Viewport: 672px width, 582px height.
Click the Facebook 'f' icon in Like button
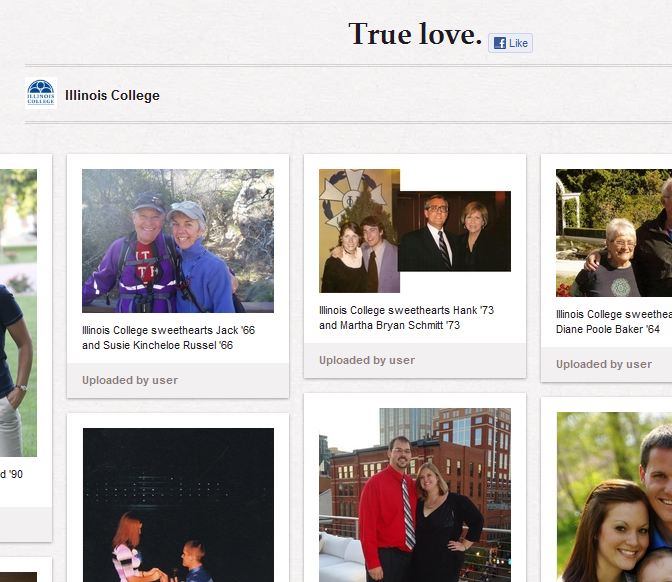coord(500,43)
